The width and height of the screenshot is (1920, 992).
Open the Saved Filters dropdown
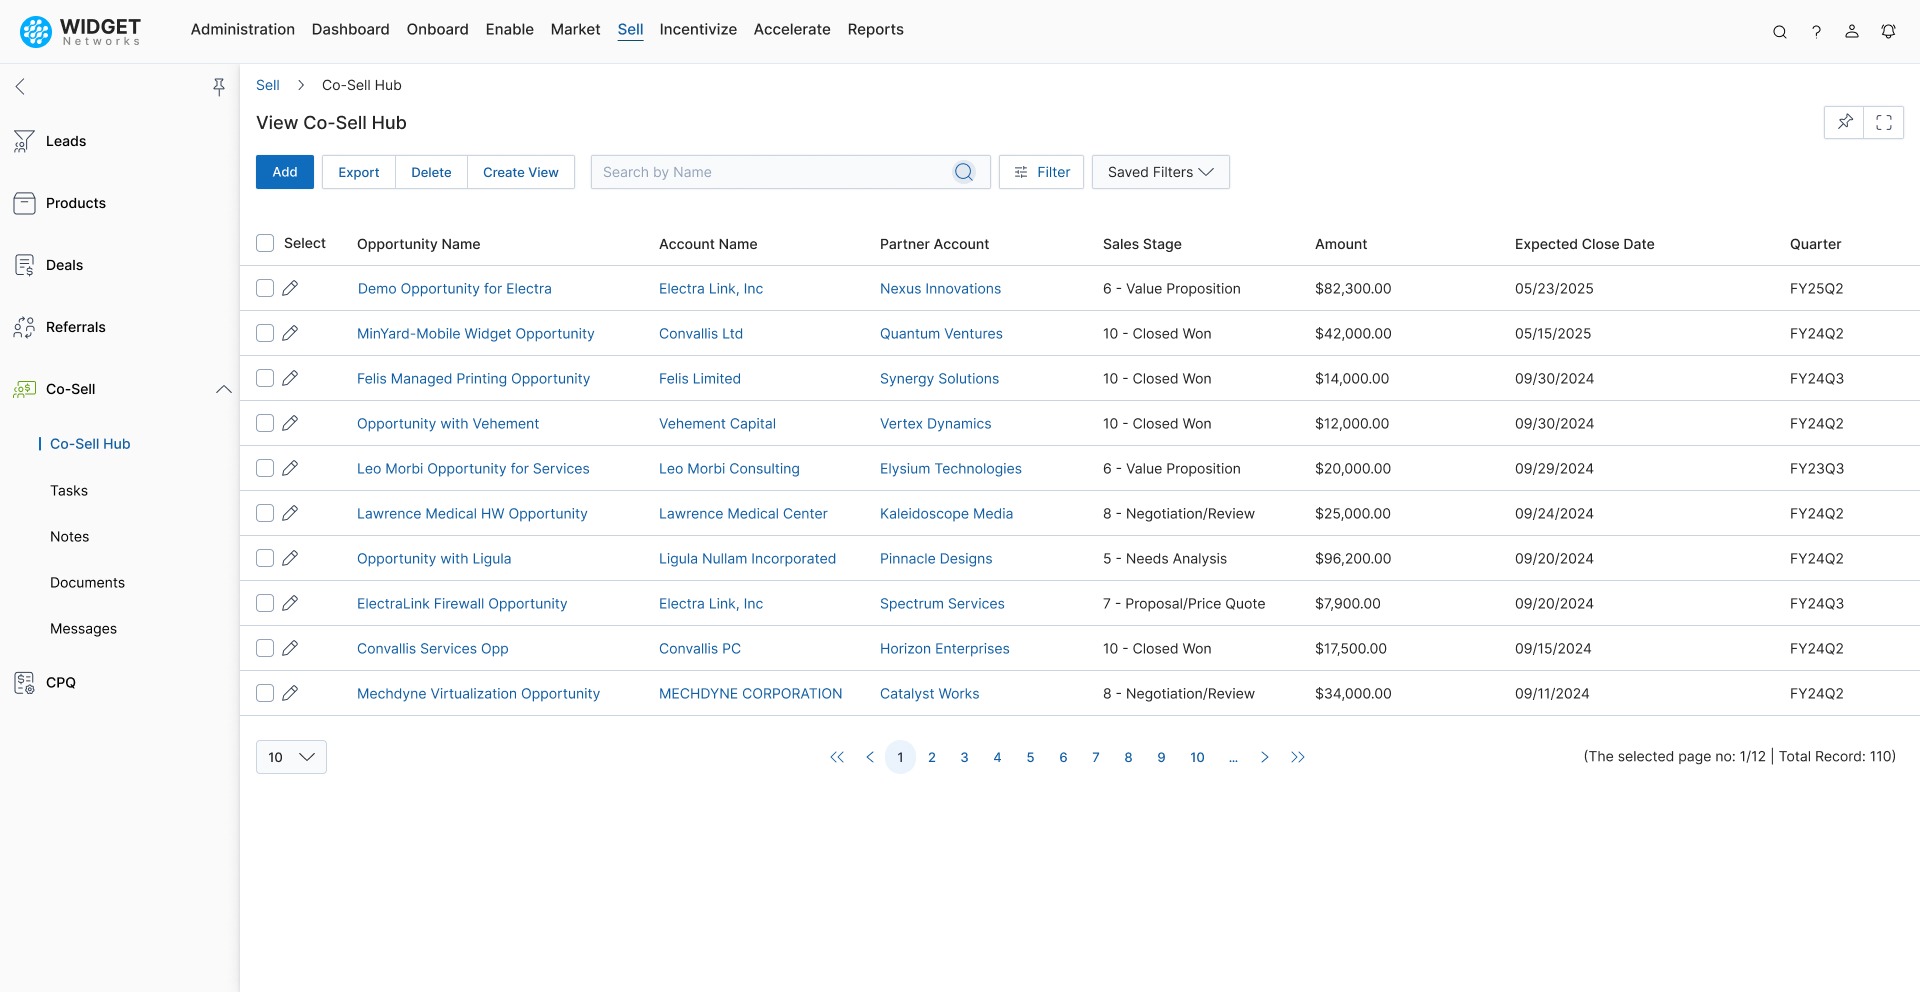click(x=1160, y=171)
